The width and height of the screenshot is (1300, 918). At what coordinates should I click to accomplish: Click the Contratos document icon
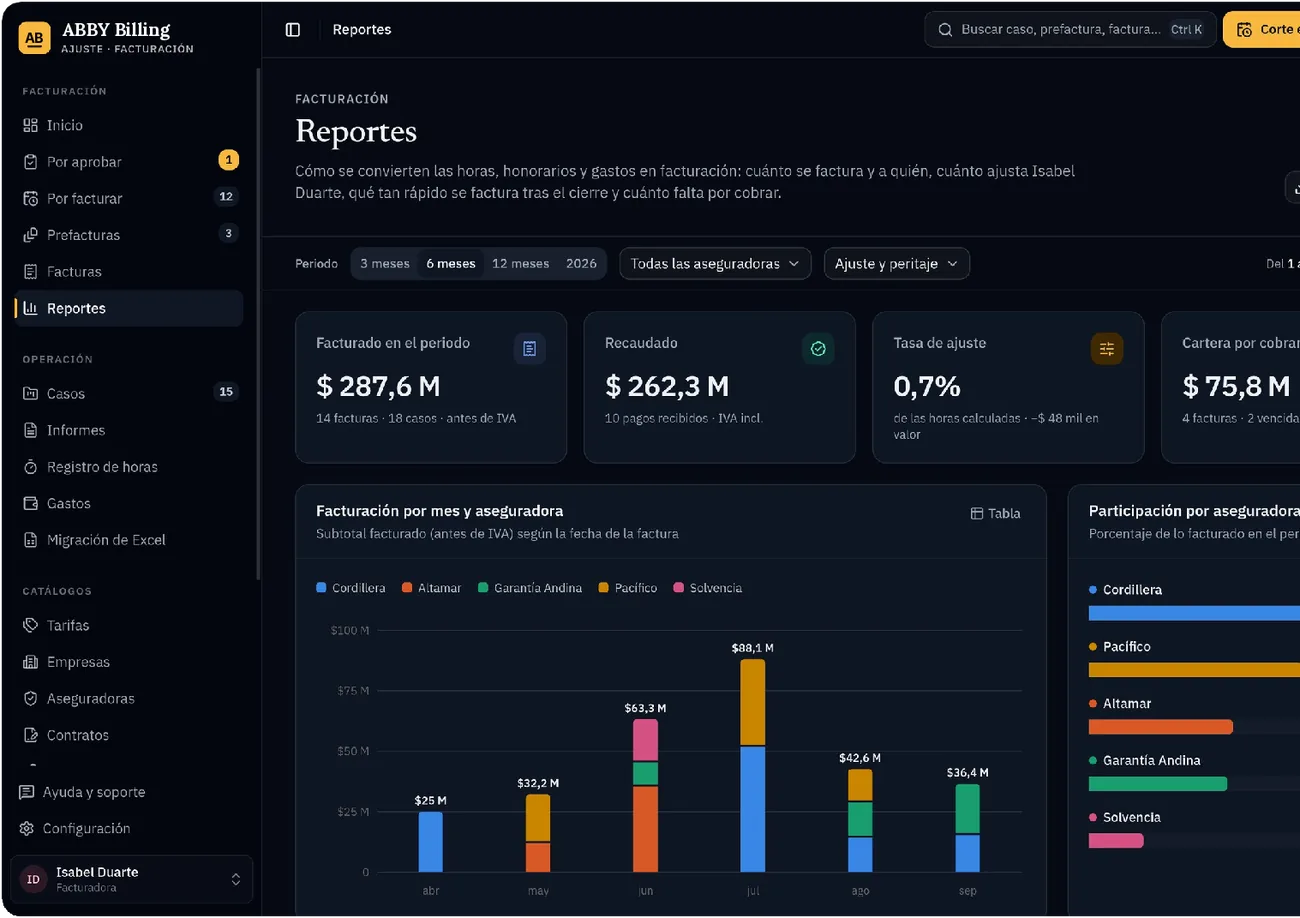click(30, 735)
